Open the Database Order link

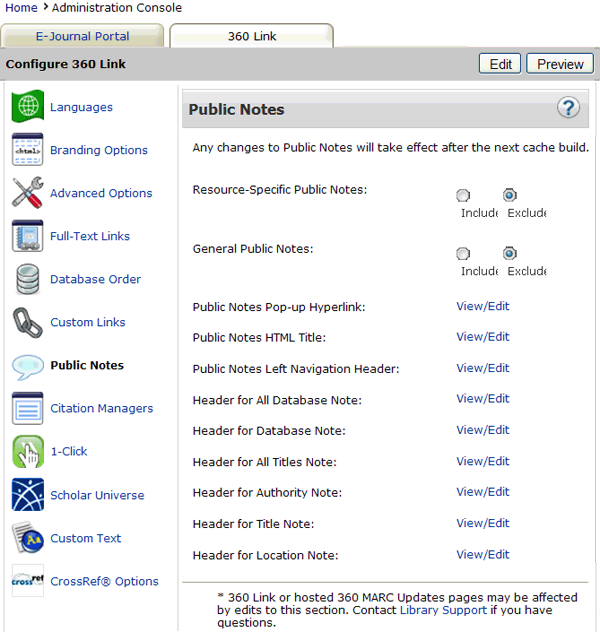coord(96,279)
